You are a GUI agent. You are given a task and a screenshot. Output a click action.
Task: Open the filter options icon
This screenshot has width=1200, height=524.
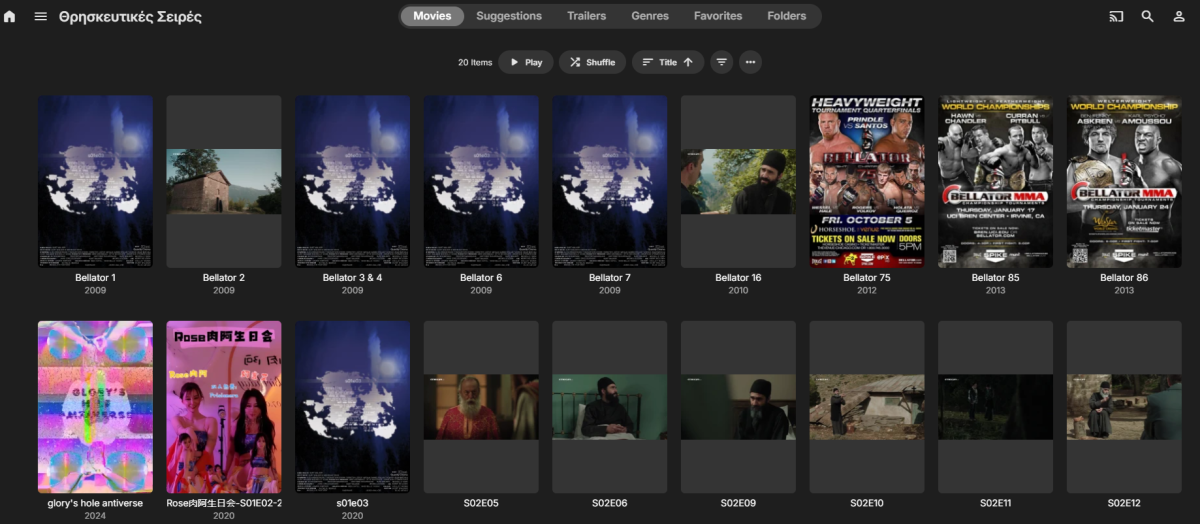[x=721, y=62]
